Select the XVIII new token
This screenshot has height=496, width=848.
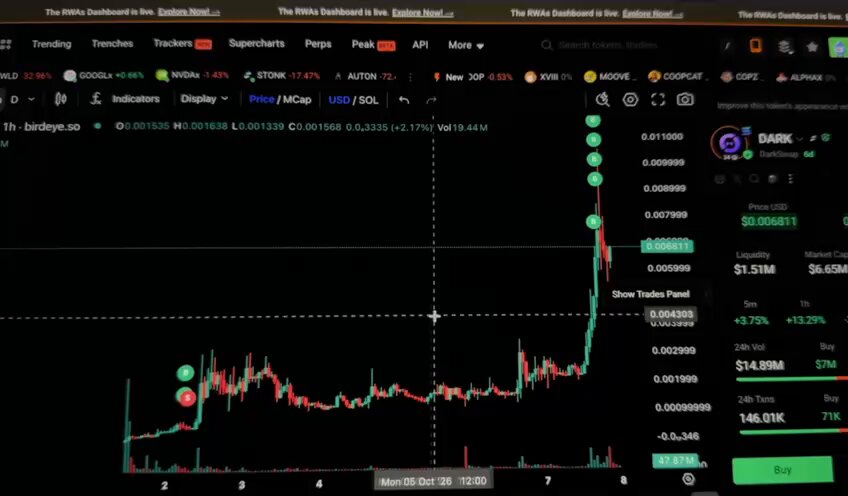click(x=548, y=77)
